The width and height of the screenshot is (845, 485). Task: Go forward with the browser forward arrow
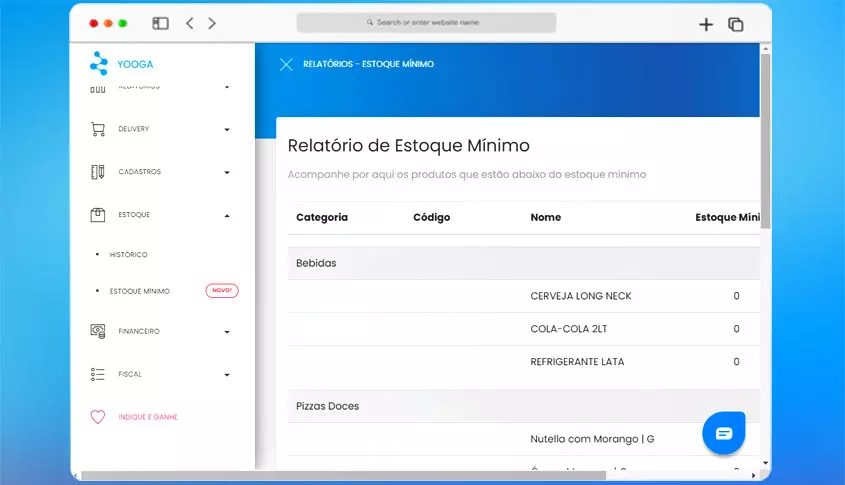pos(212,23)
